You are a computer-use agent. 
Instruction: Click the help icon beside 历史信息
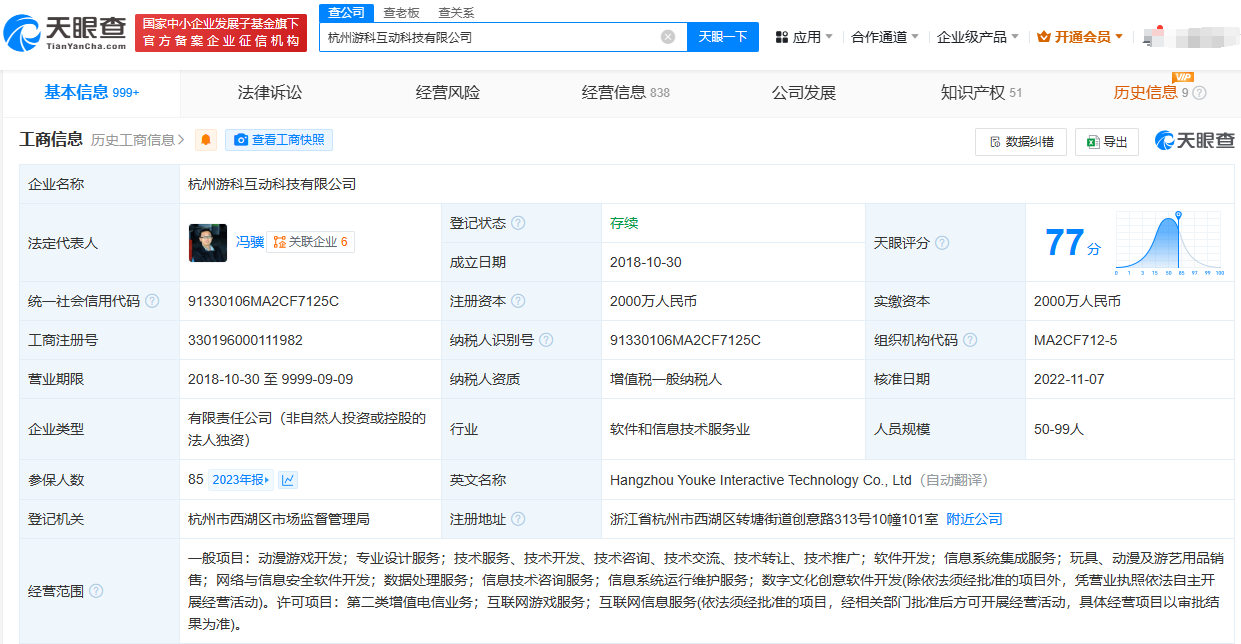coord(1199,93)
